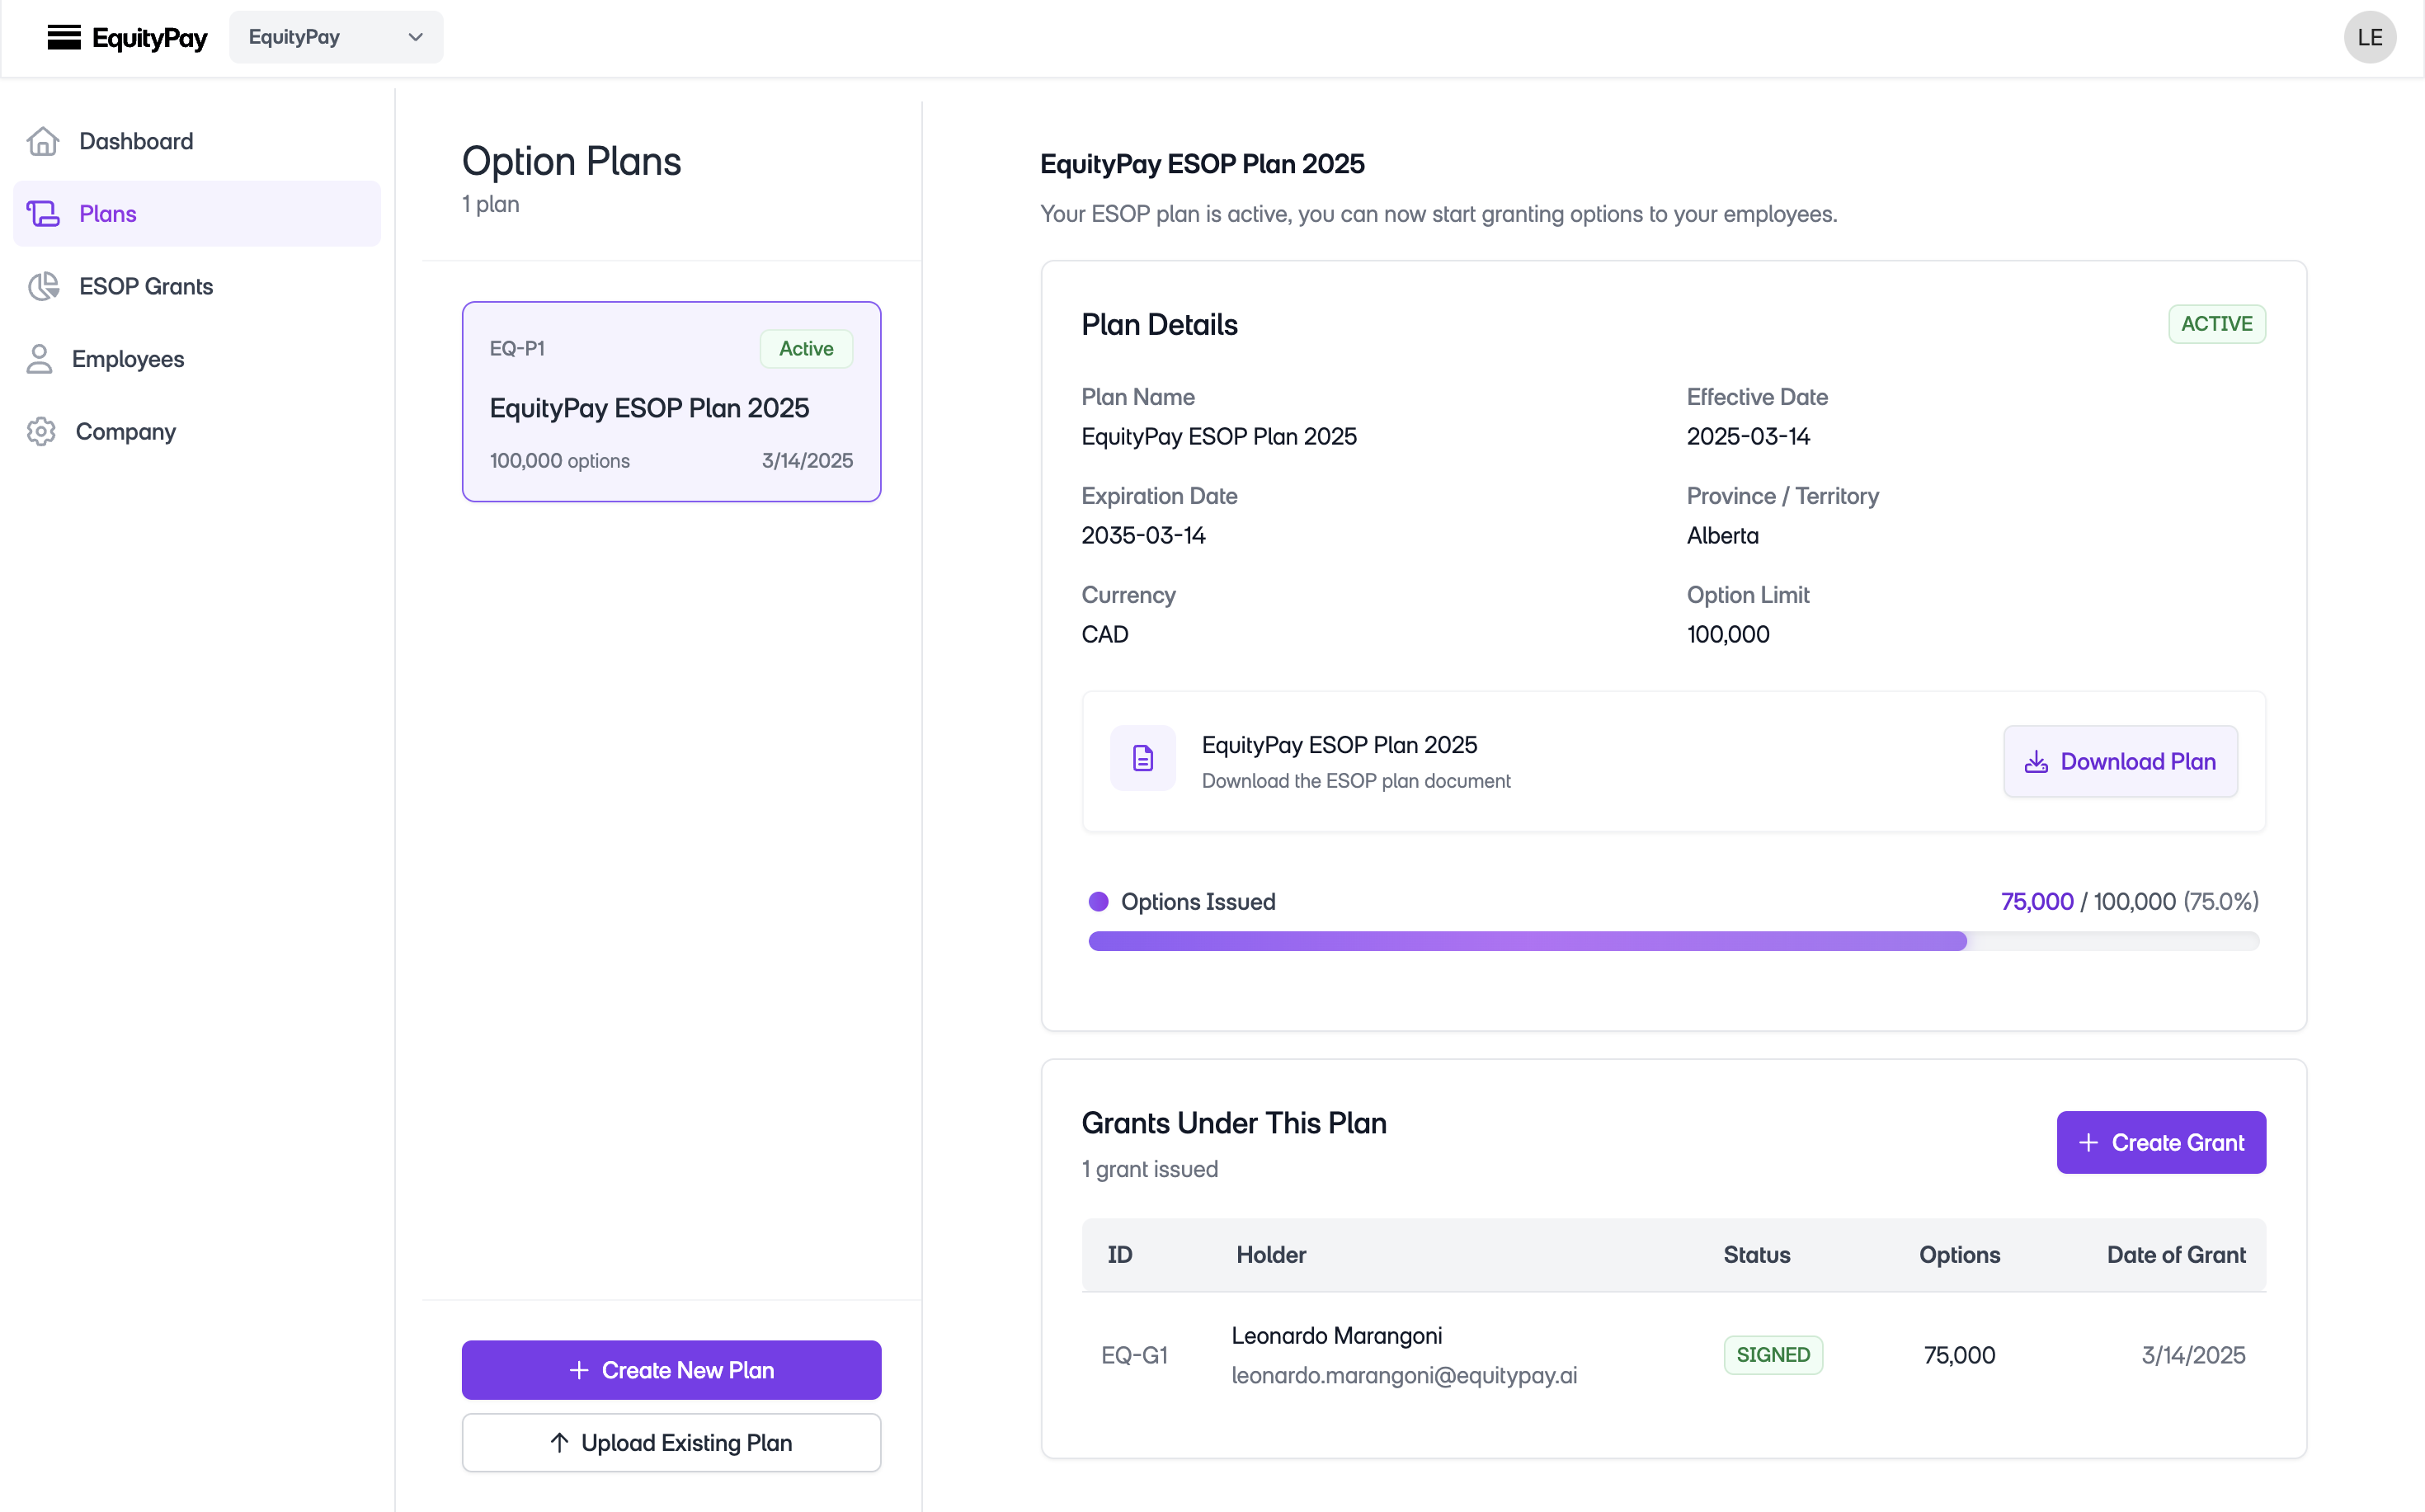Select the EquityPay ESOP Plan 2025 card

(671, 401)
